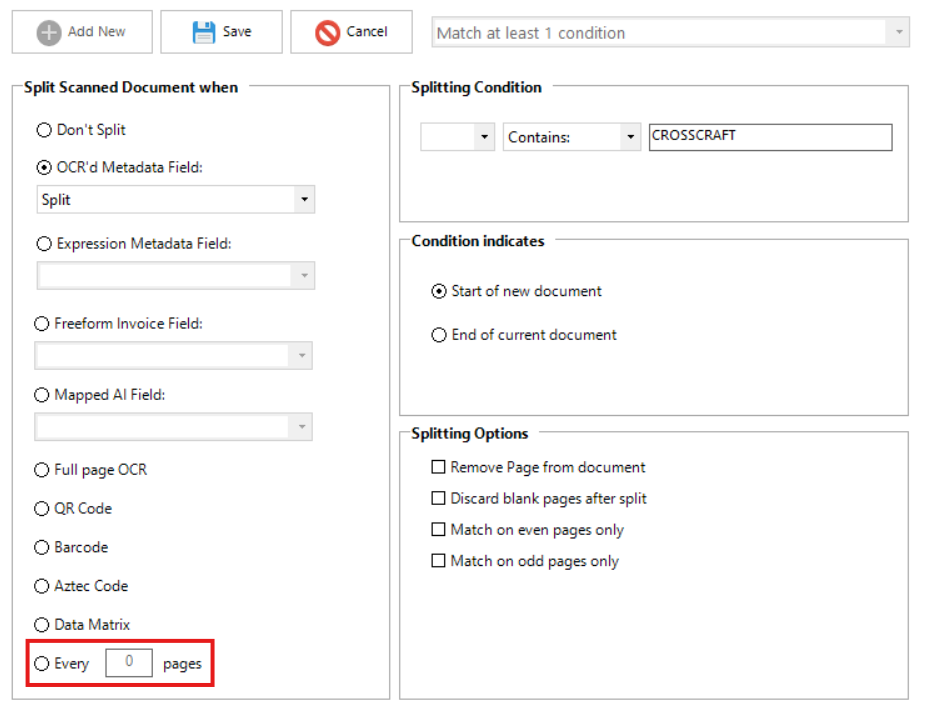Screen dimensions: 925x714
Task: Enable Remove Page from document checkbox
Action: [438, 467]
